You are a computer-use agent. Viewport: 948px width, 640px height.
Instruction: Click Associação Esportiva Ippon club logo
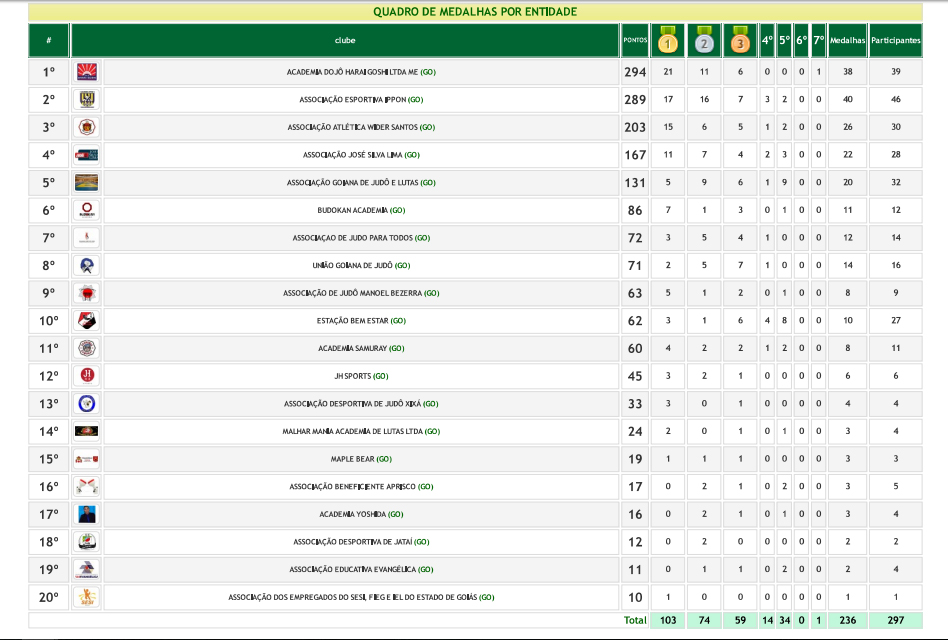pos(86,100)
